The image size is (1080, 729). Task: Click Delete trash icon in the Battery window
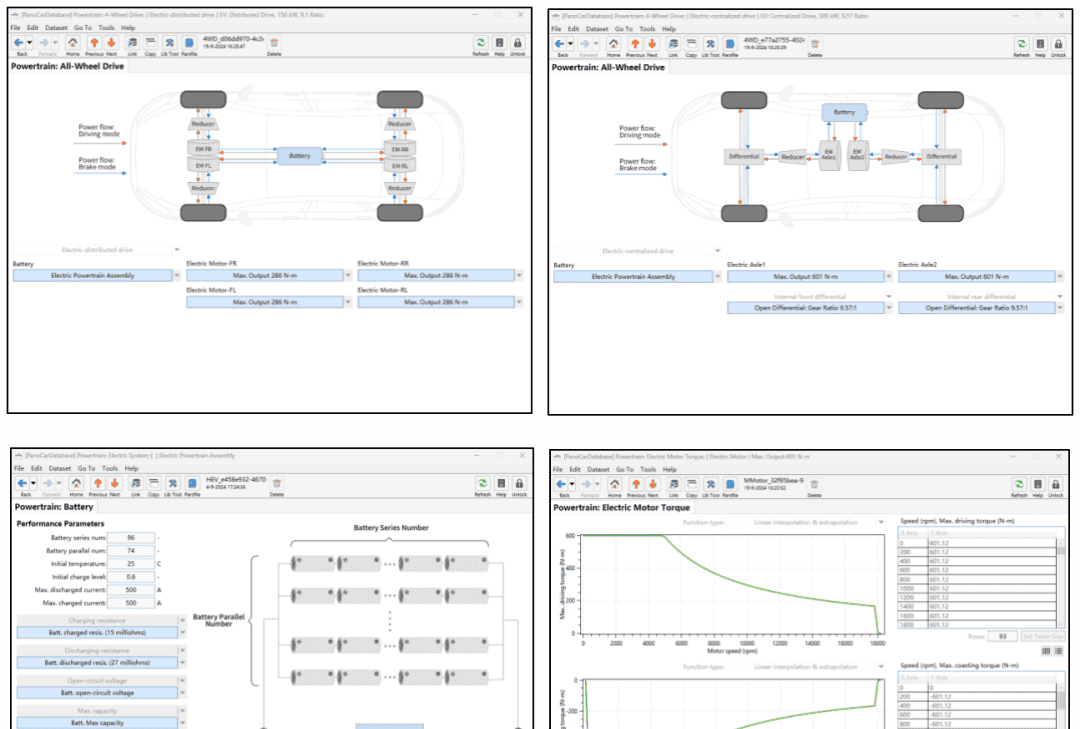click(276, 482)
